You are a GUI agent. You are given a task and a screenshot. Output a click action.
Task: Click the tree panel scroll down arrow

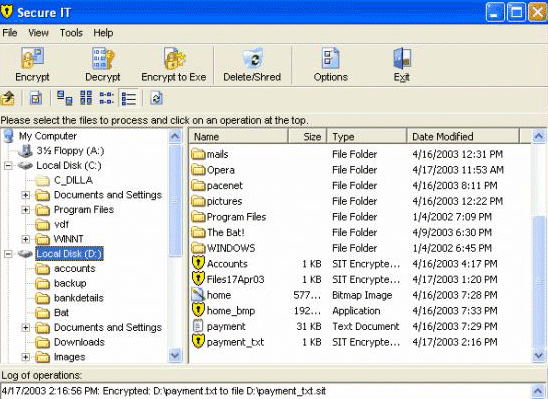[175, 355]
